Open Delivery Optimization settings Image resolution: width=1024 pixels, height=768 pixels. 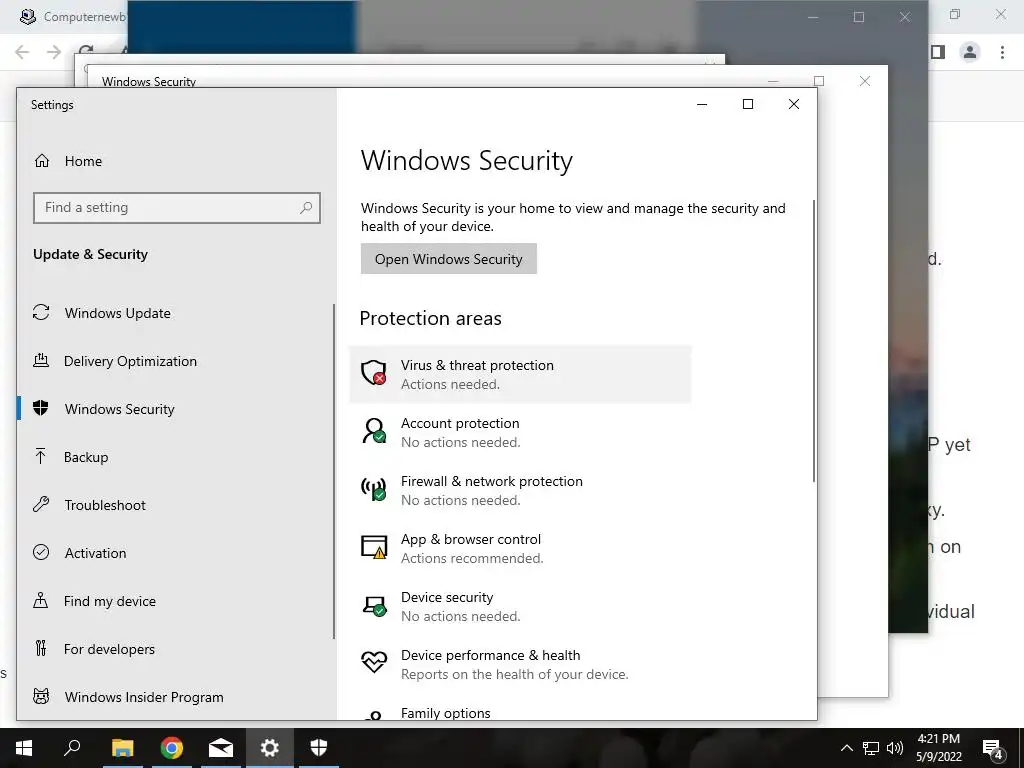pos(175,360)
